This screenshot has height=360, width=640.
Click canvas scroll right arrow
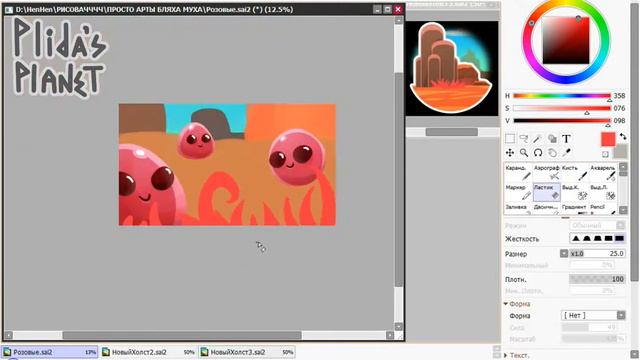(x=390, y=335)
